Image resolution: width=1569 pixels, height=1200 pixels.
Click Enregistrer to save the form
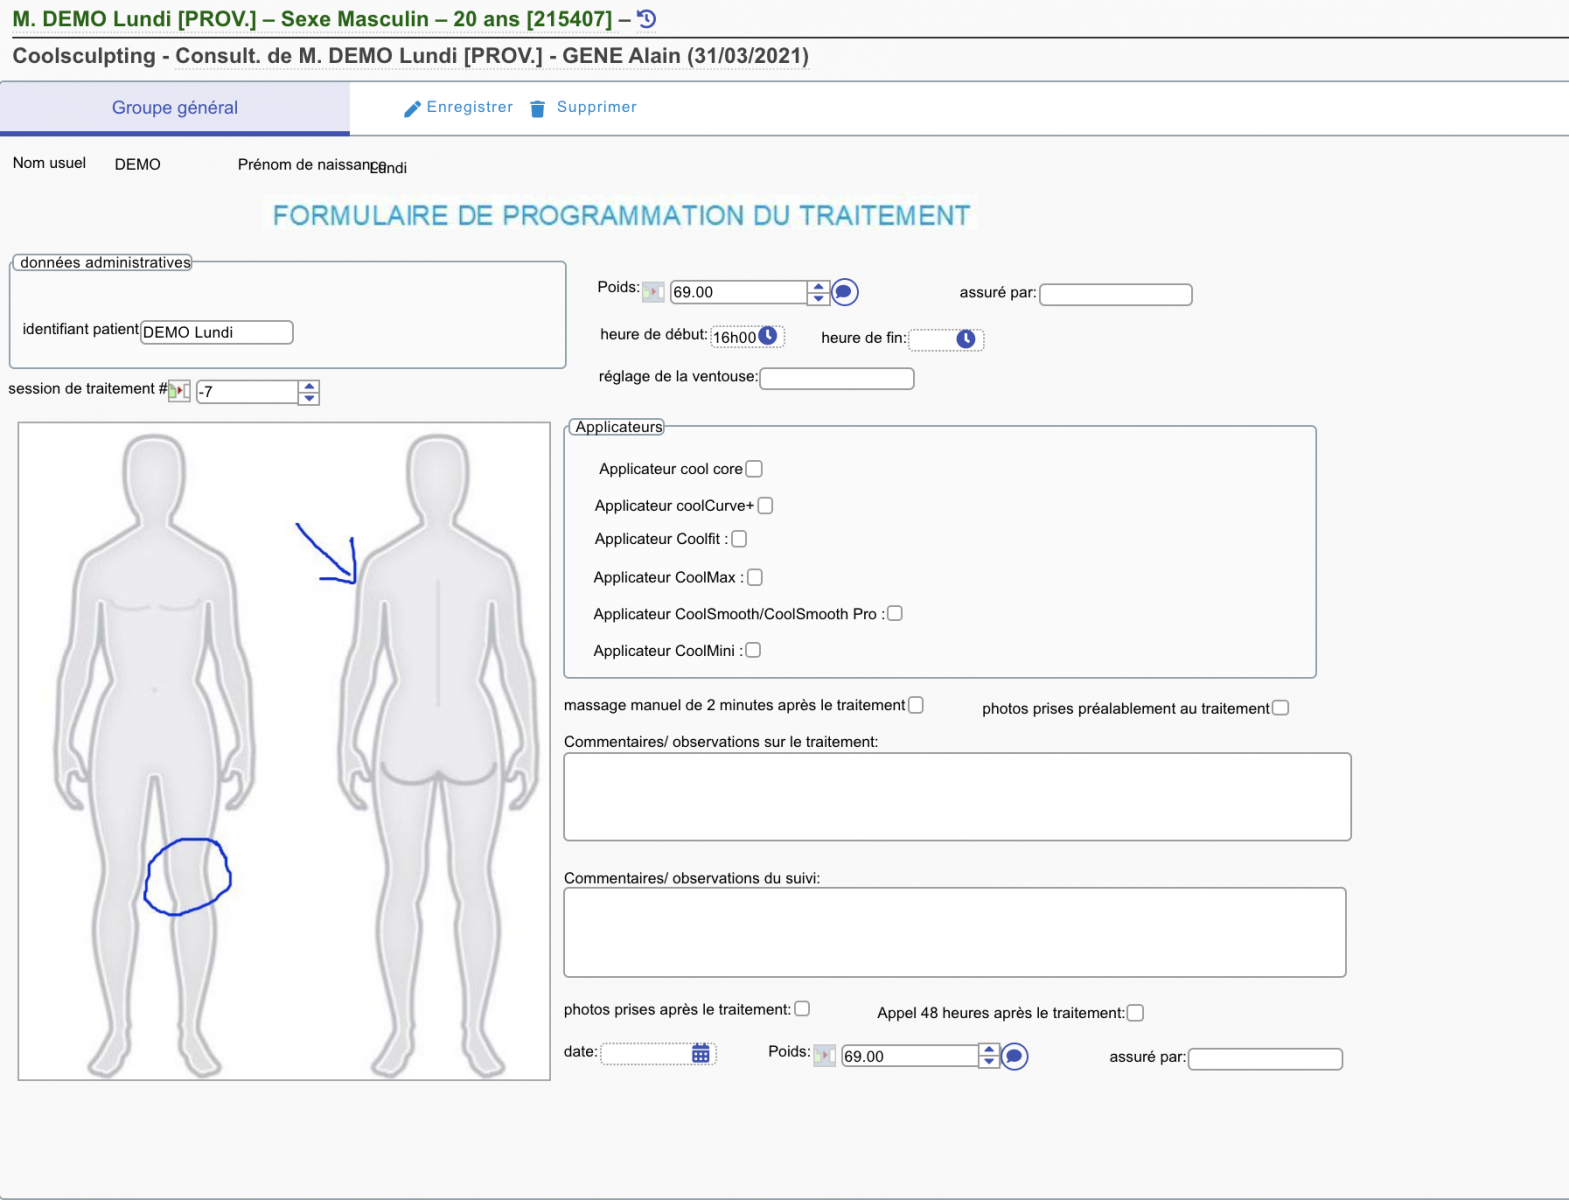pos(458,107)
